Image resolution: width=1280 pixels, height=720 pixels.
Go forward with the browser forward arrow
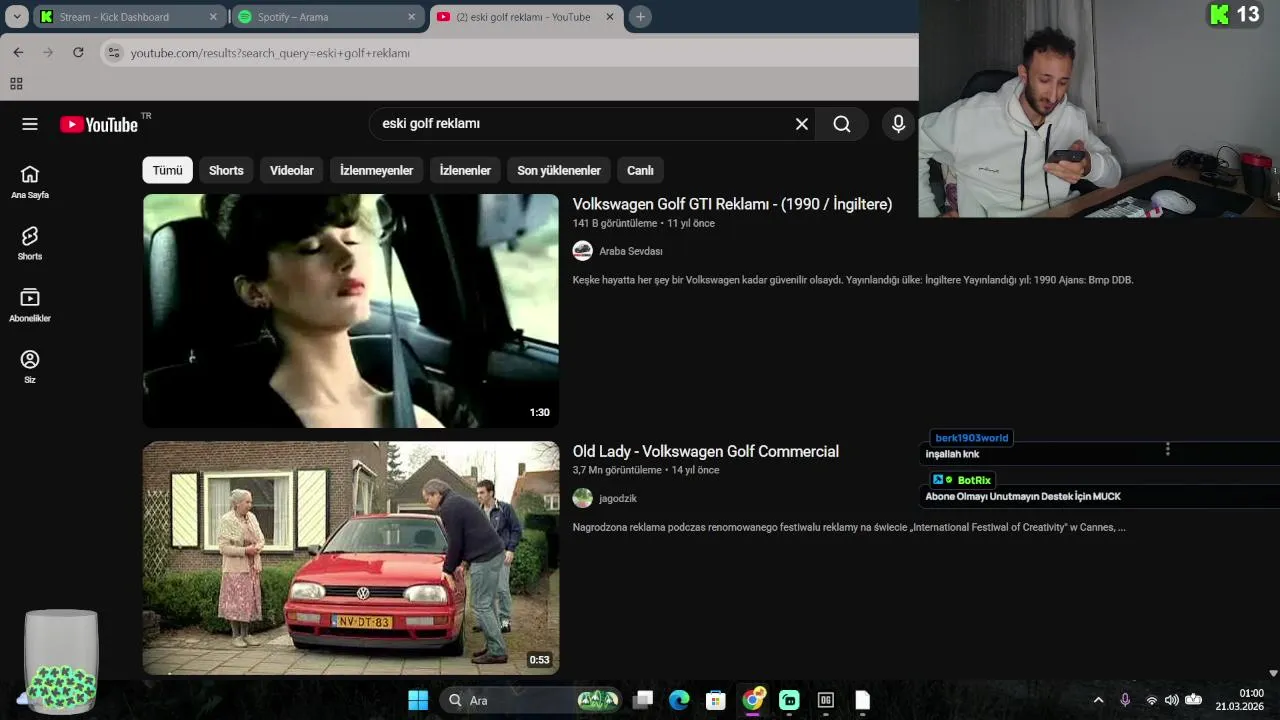pos(47,52)
